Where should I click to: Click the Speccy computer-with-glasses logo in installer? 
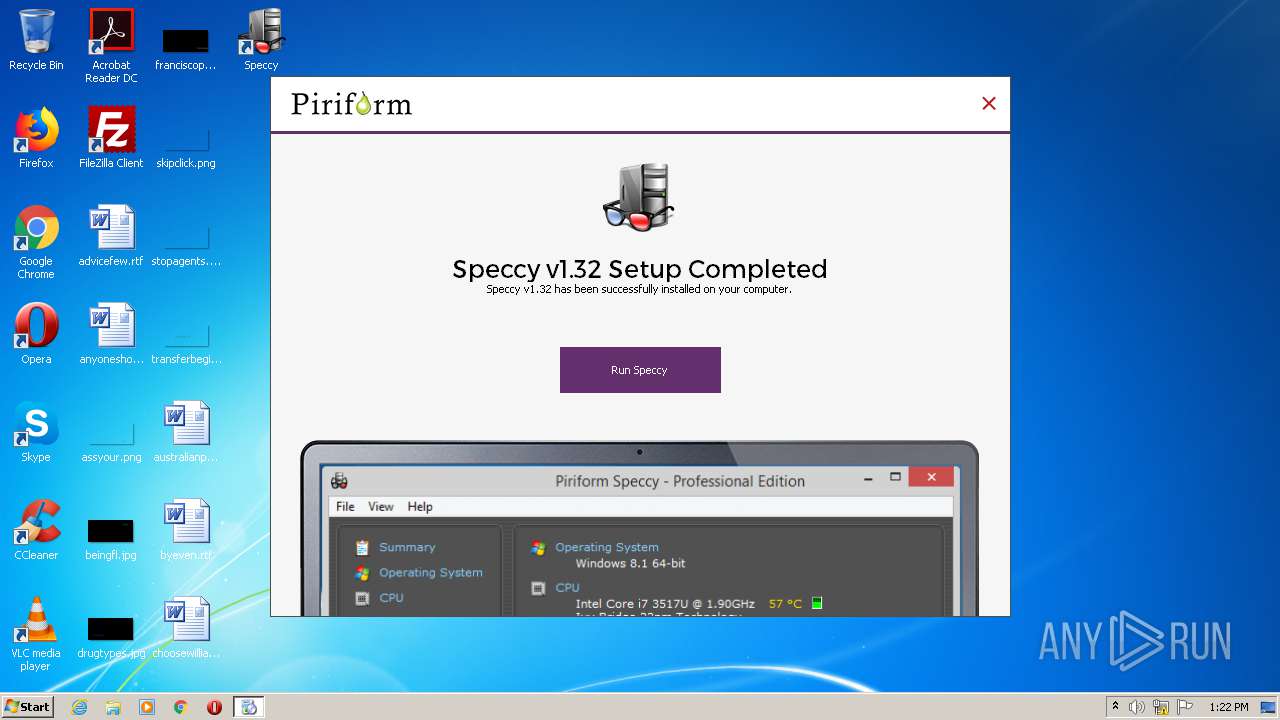[639, 198]
